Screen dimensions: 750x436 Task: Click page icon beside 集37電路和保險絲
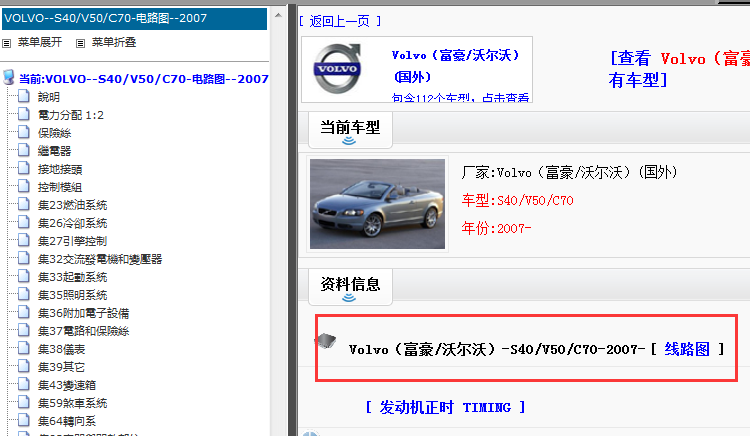click(x=23, y=330)
